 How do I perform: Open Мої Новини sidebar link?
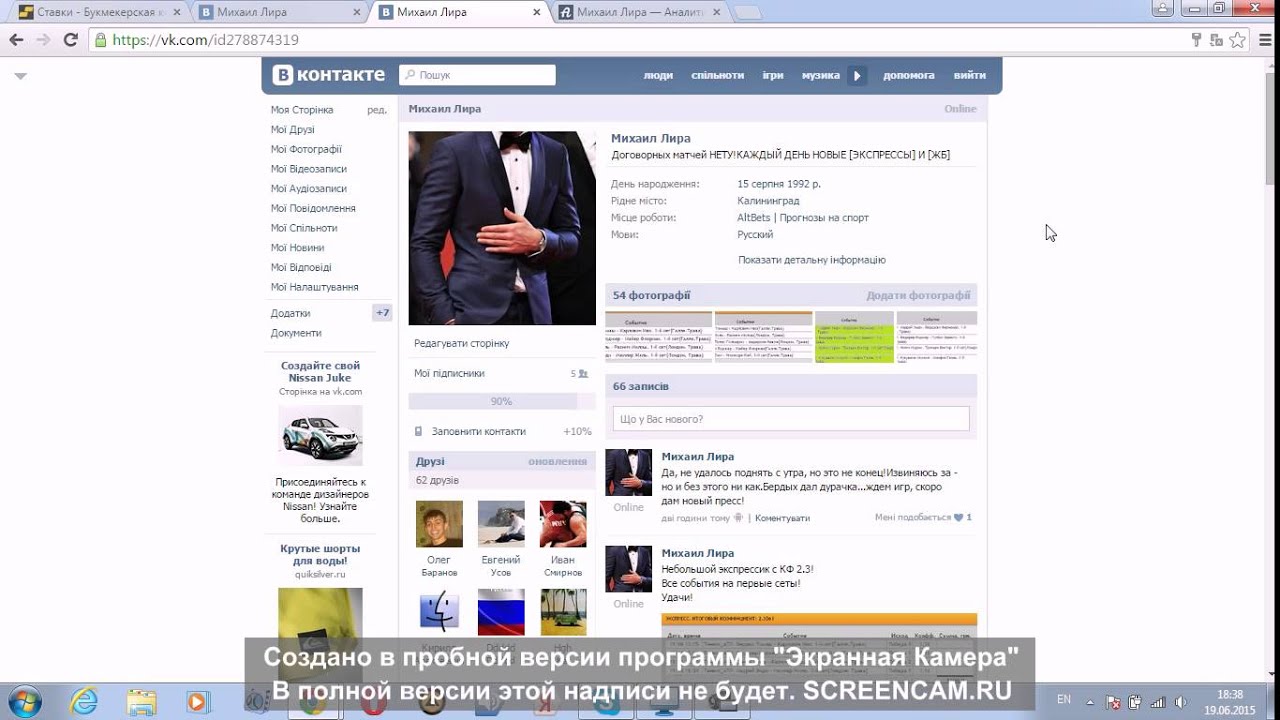[297, 248]
